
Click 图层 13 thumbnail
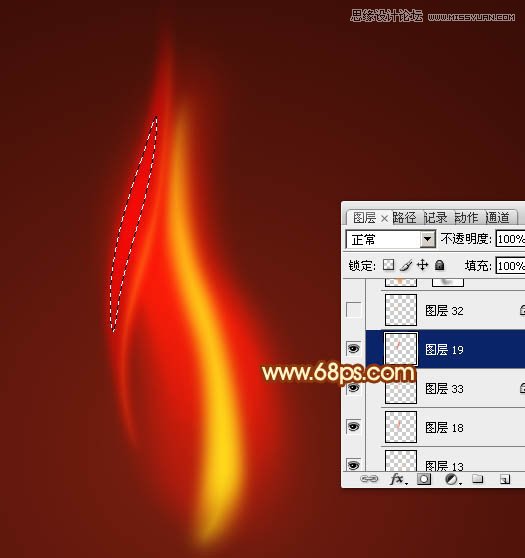click(401, 461)
